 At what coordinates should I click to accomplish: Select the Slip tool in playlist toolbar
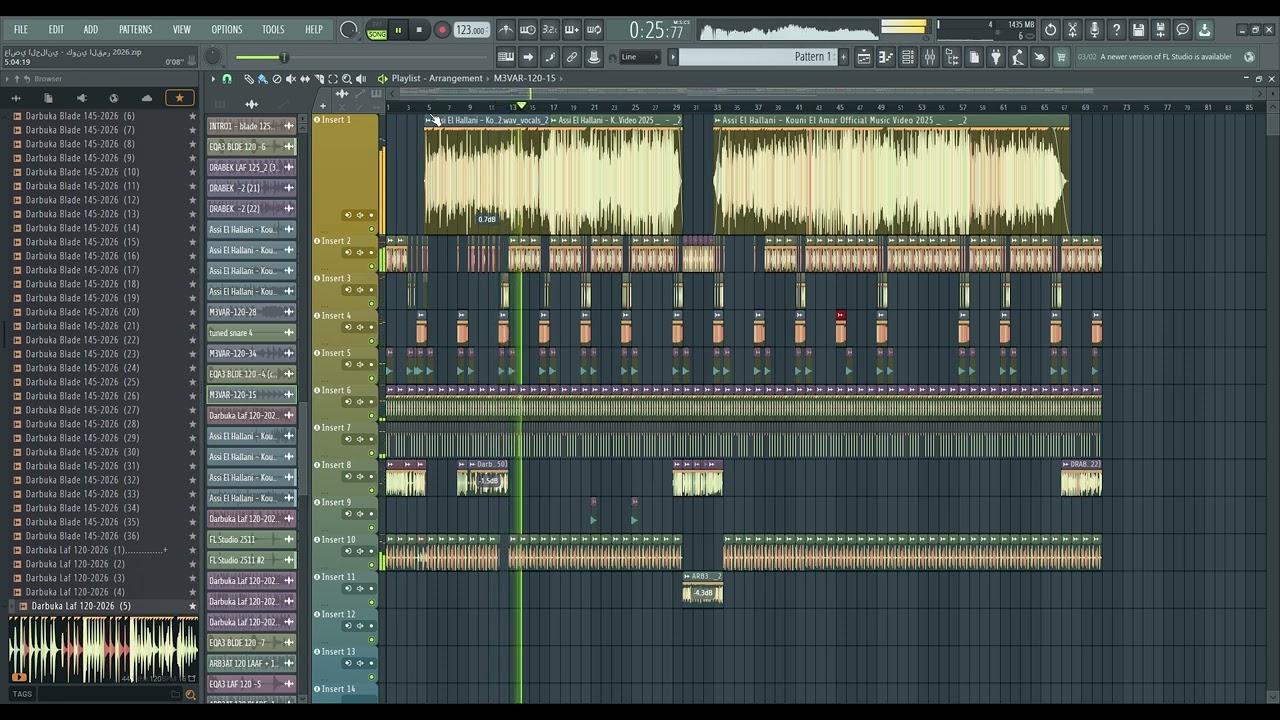(305, 79)
